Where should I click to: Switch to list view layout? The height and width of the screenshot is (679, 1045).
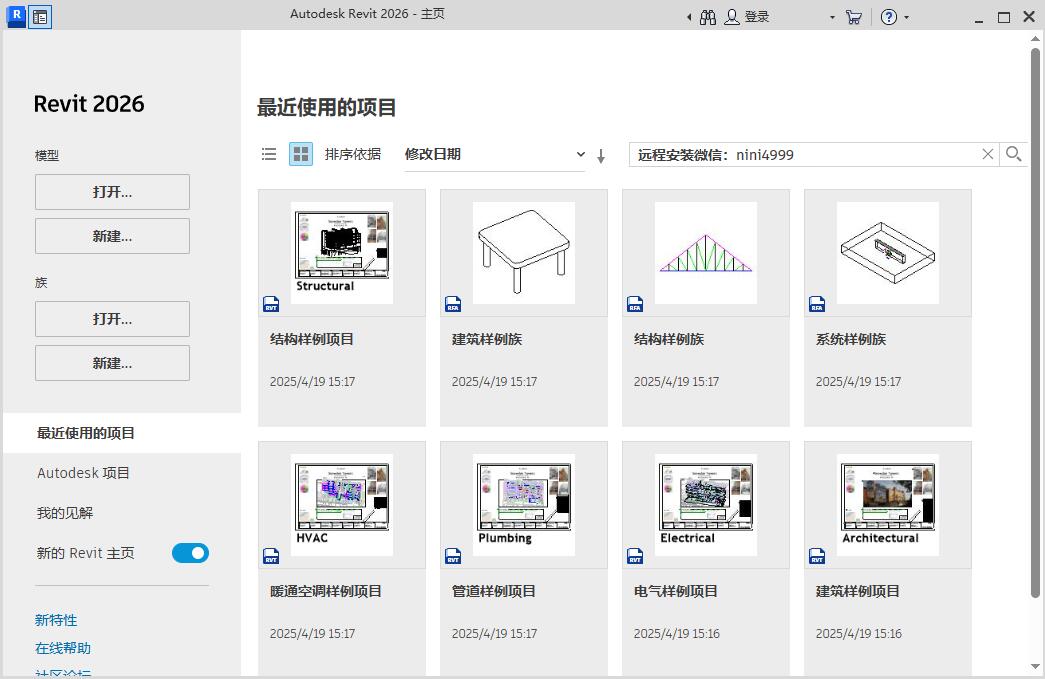click(x=269, y=155)
